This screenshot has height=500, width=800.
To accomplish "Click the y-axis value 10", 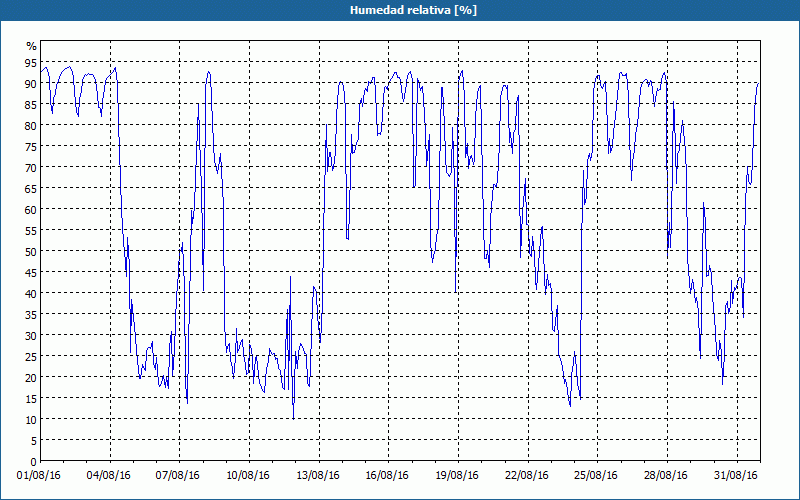I will 31,419.
